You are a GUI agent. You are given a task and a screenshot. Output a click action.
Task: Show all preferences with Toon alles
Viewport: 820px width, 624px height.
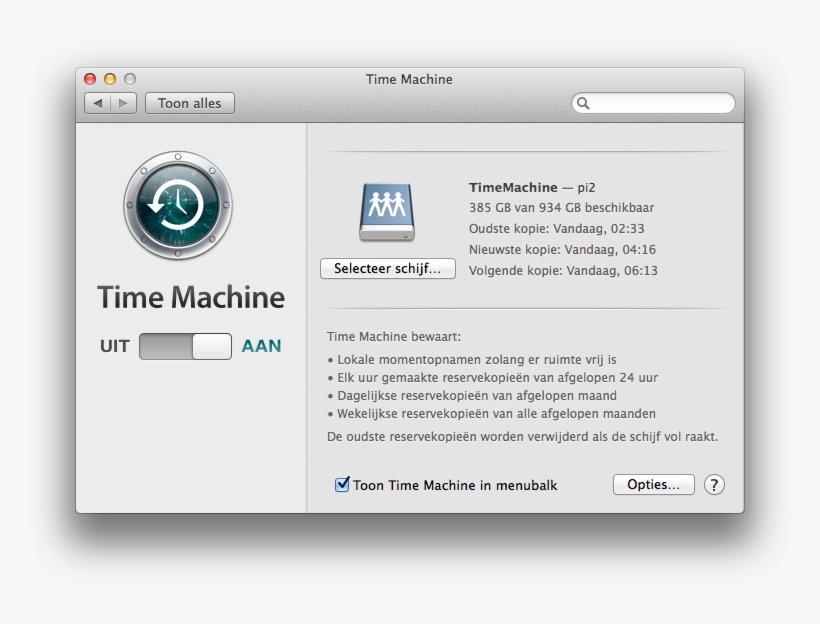(x=189, y=103)
